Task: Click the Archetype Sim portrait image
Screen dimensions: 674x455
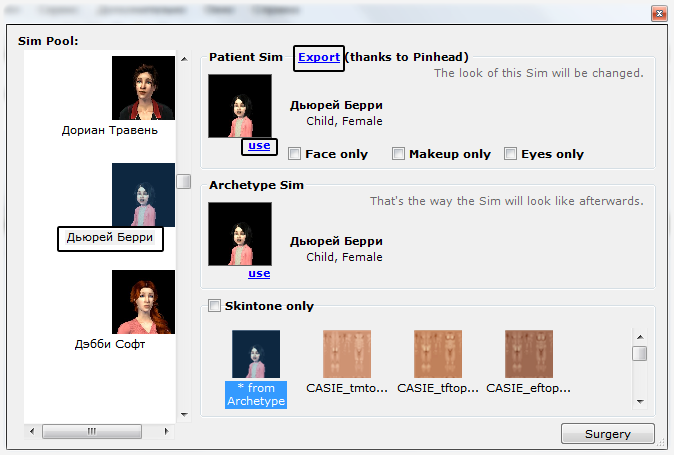Action: [239, 234]
